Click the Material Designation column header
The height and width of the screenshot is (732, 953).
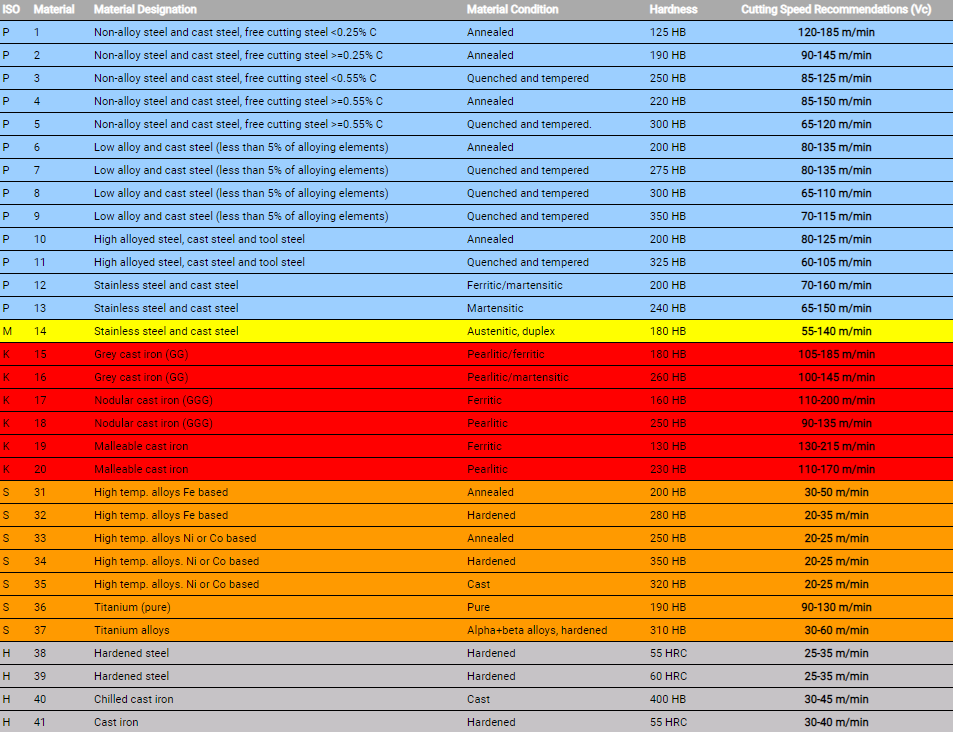click(x=145, y=9)
